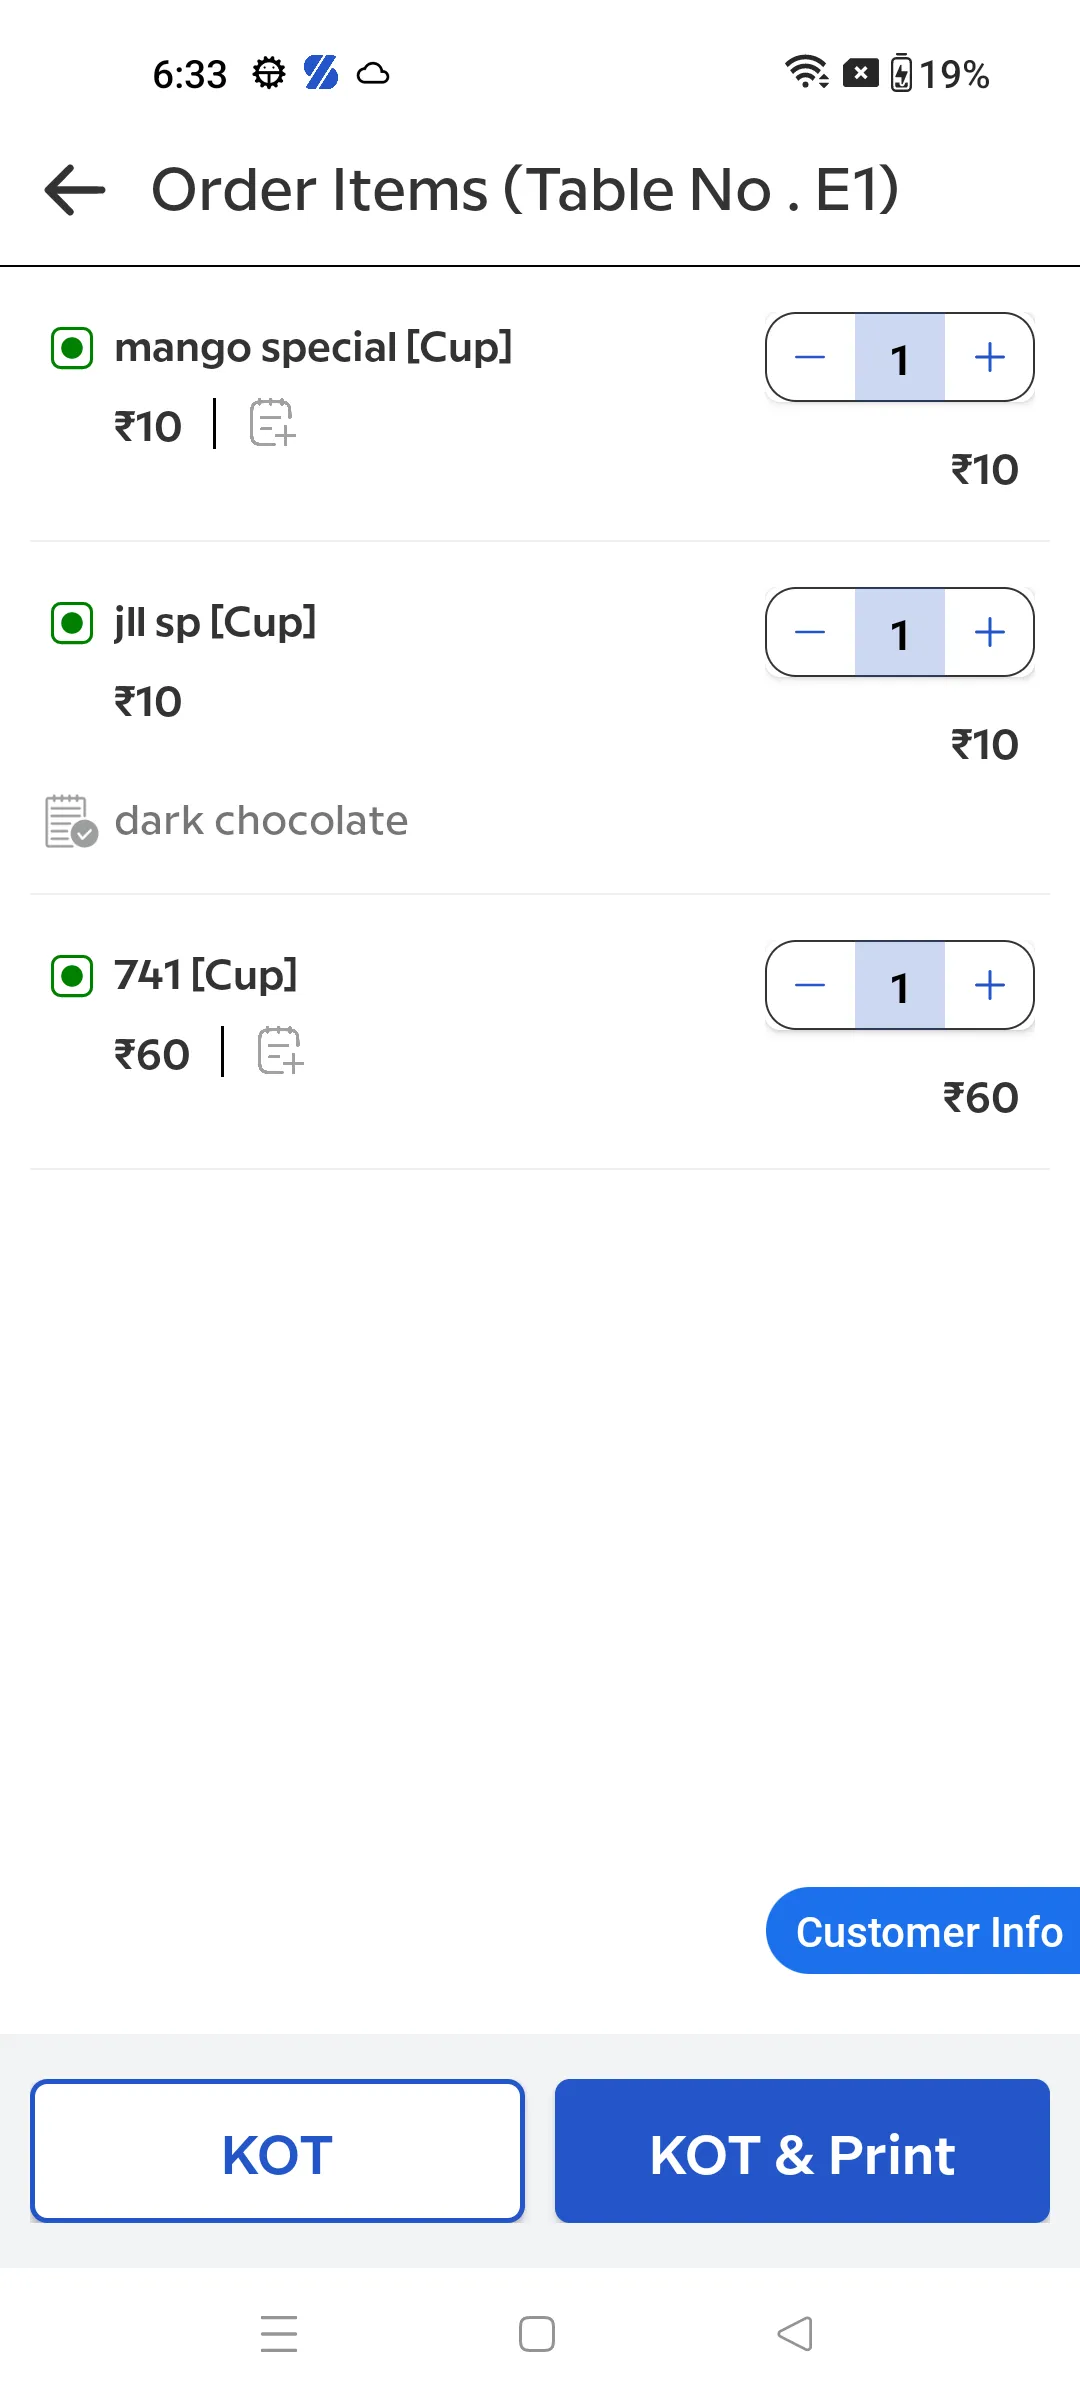This screenshot has height=2400, width=1080.
Task: Tap the dark chocolate note text
Action: pos(261,821)
